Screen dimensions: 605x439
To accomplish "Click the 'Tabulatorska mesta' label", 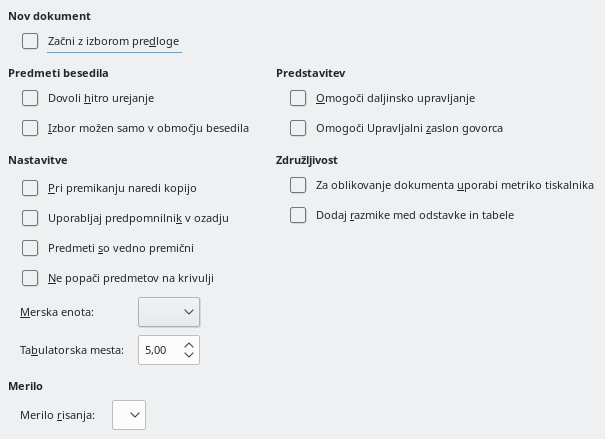I will point(71,350).
